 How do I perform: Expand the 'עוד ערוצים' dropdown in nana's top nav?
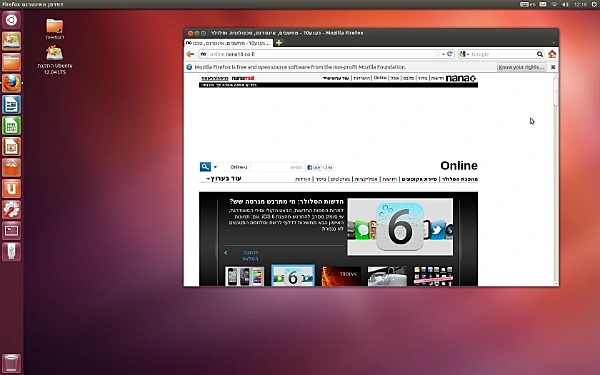pyautogui.click(x=336, y=78)
